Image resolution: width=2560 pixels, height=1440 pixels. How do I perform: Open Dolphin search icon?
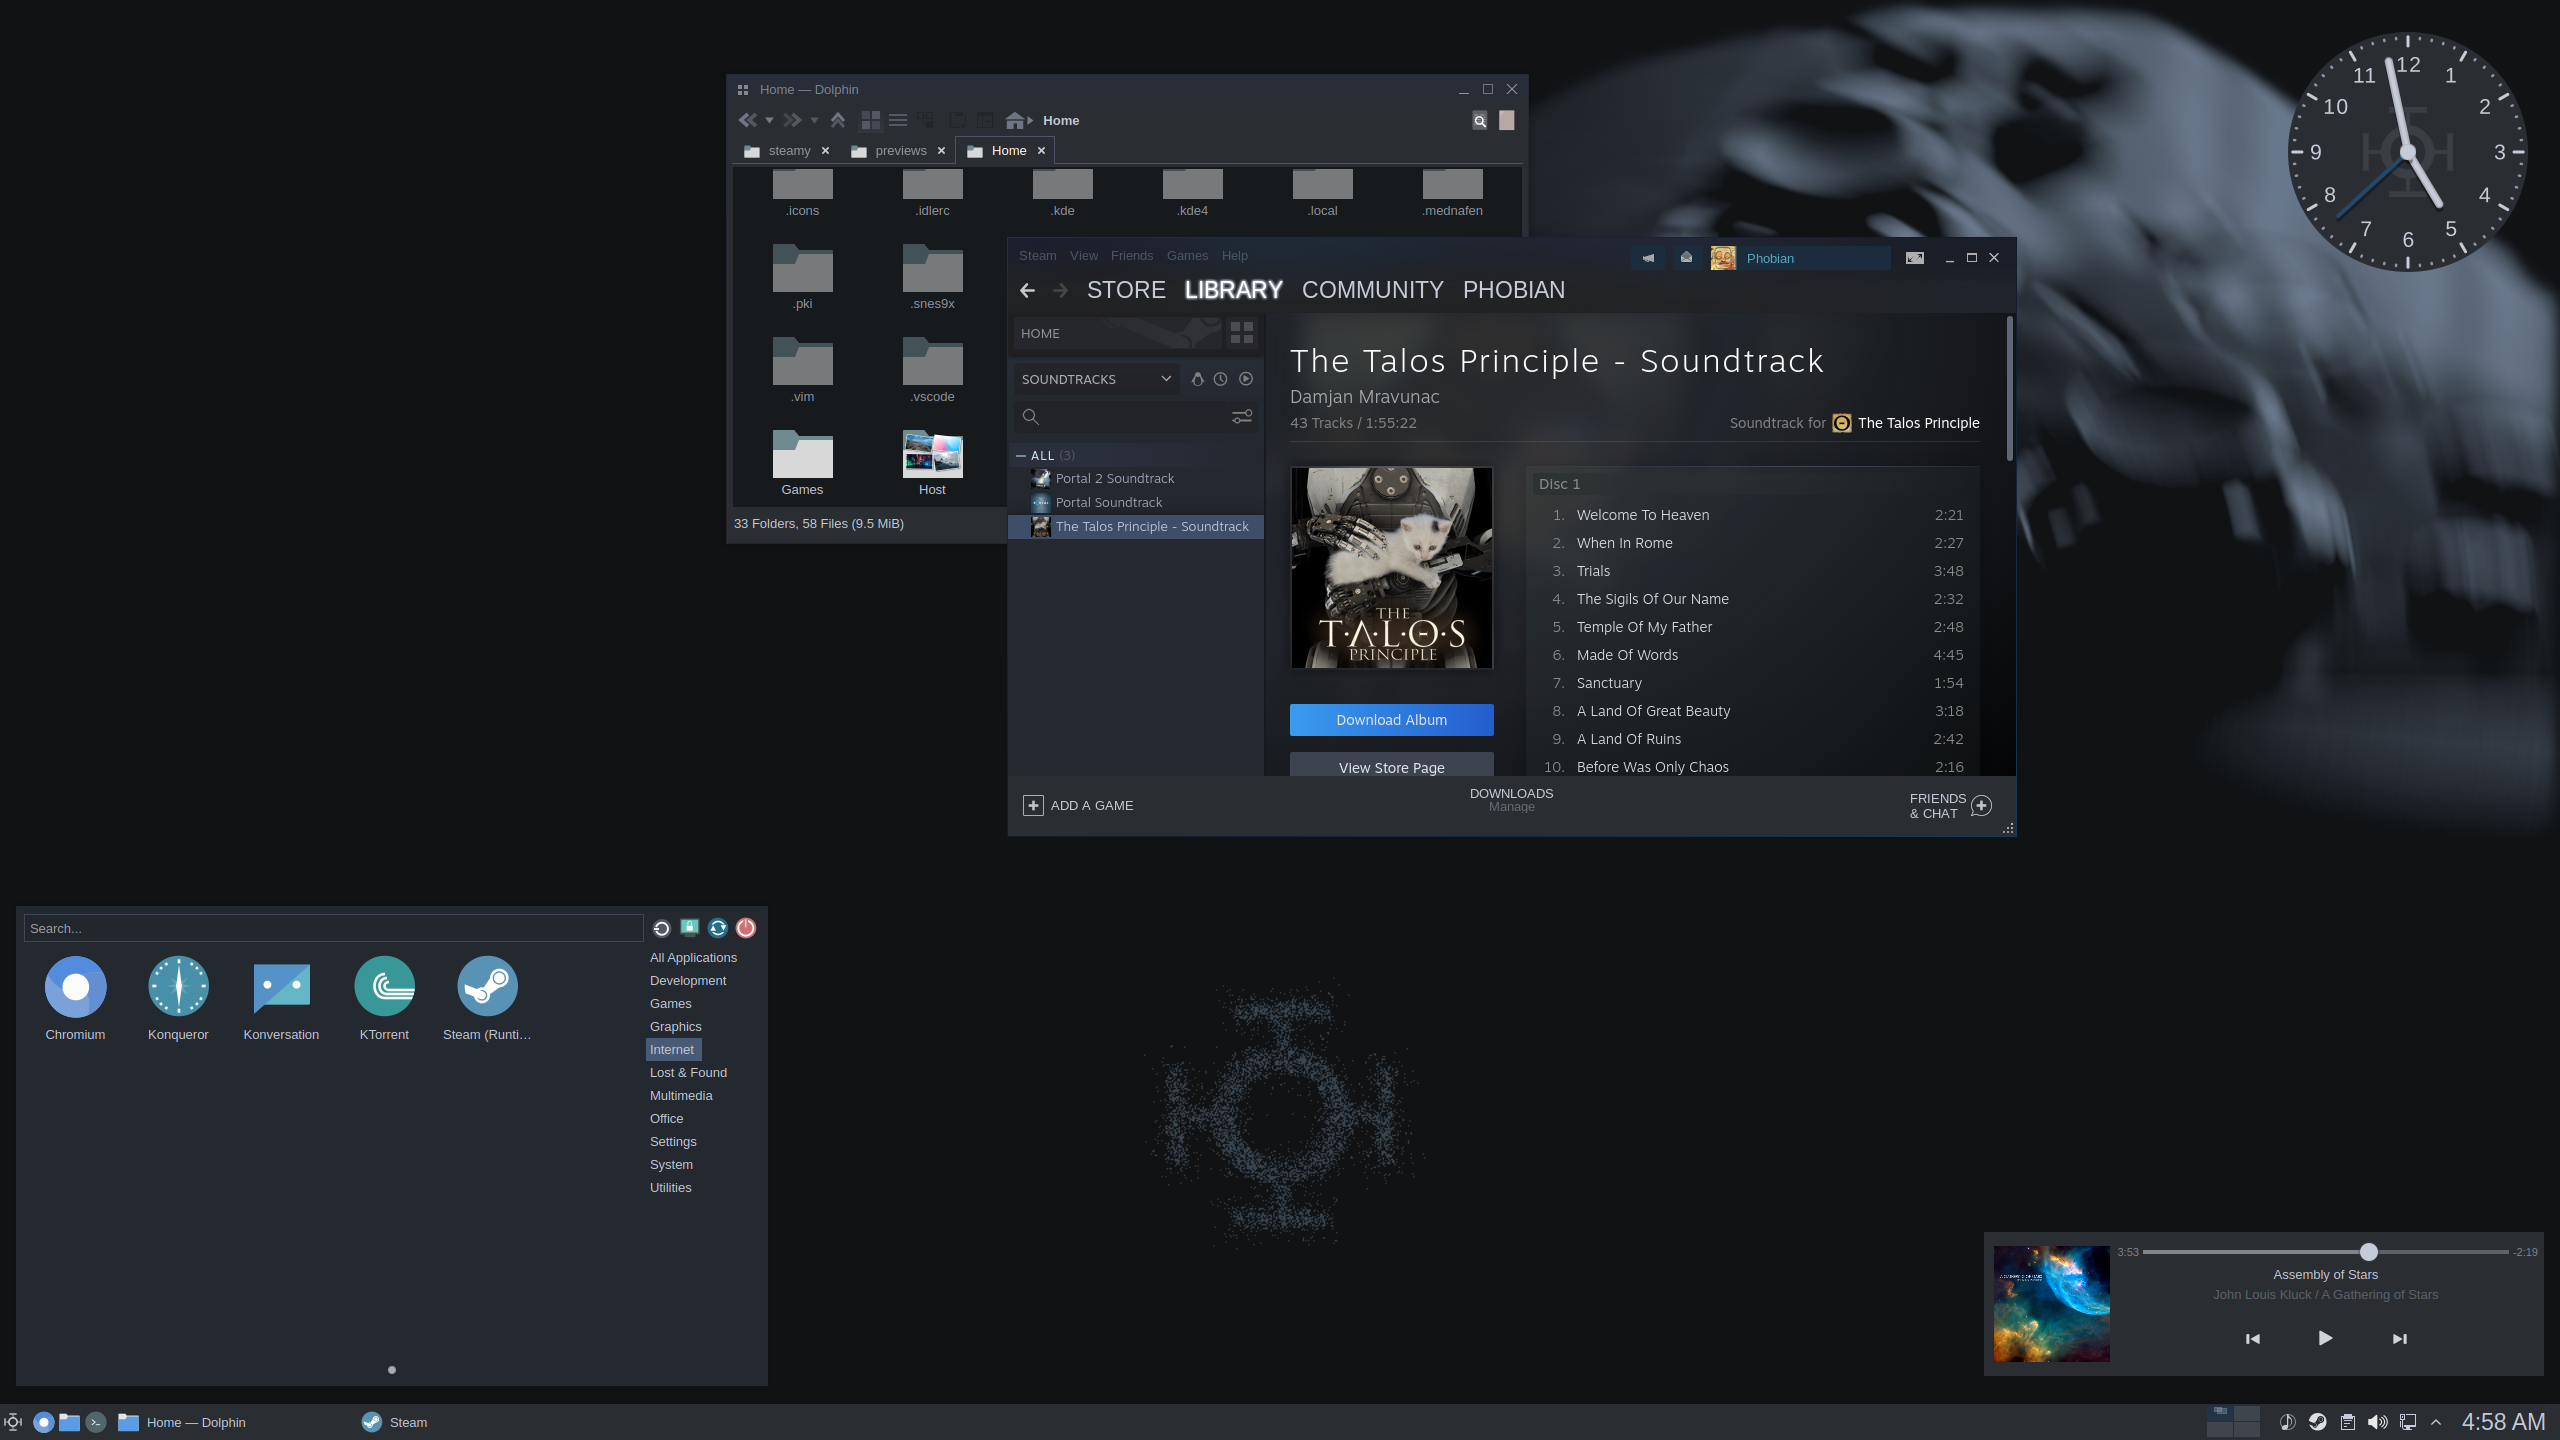(1480, 121)
